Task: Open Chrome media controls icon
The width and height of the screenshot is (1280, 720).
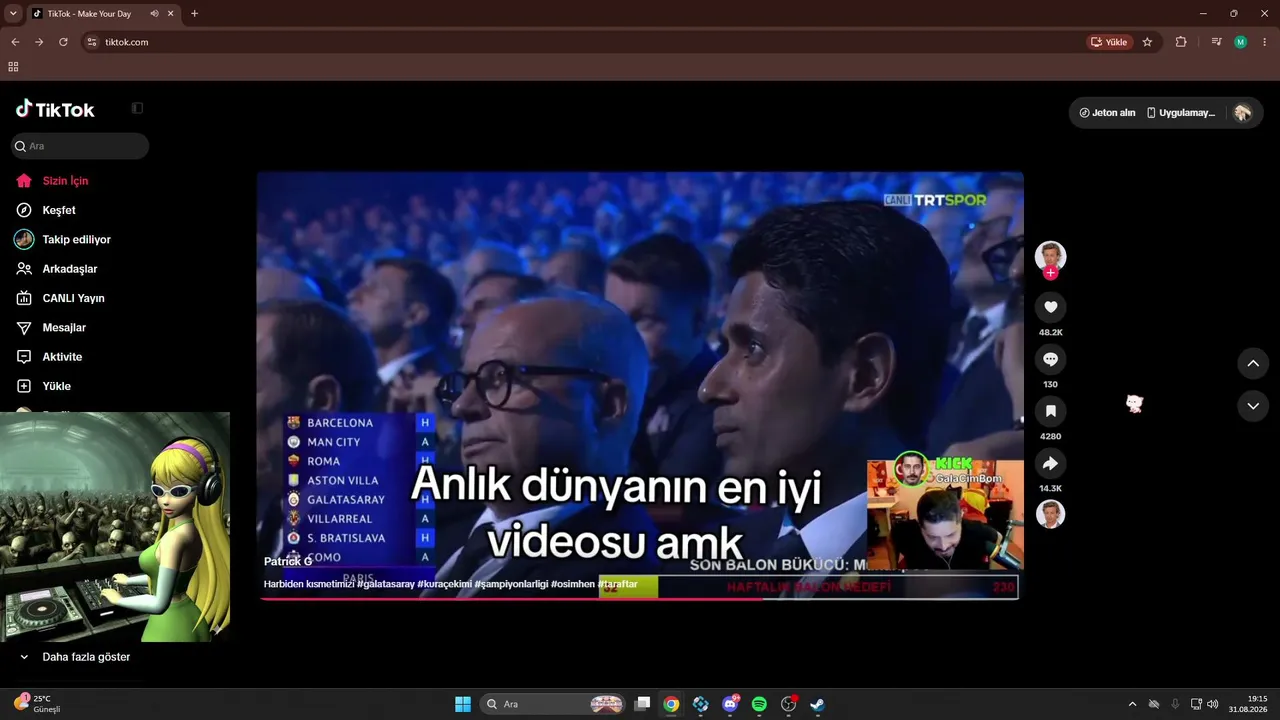Action: point(1216,42)
